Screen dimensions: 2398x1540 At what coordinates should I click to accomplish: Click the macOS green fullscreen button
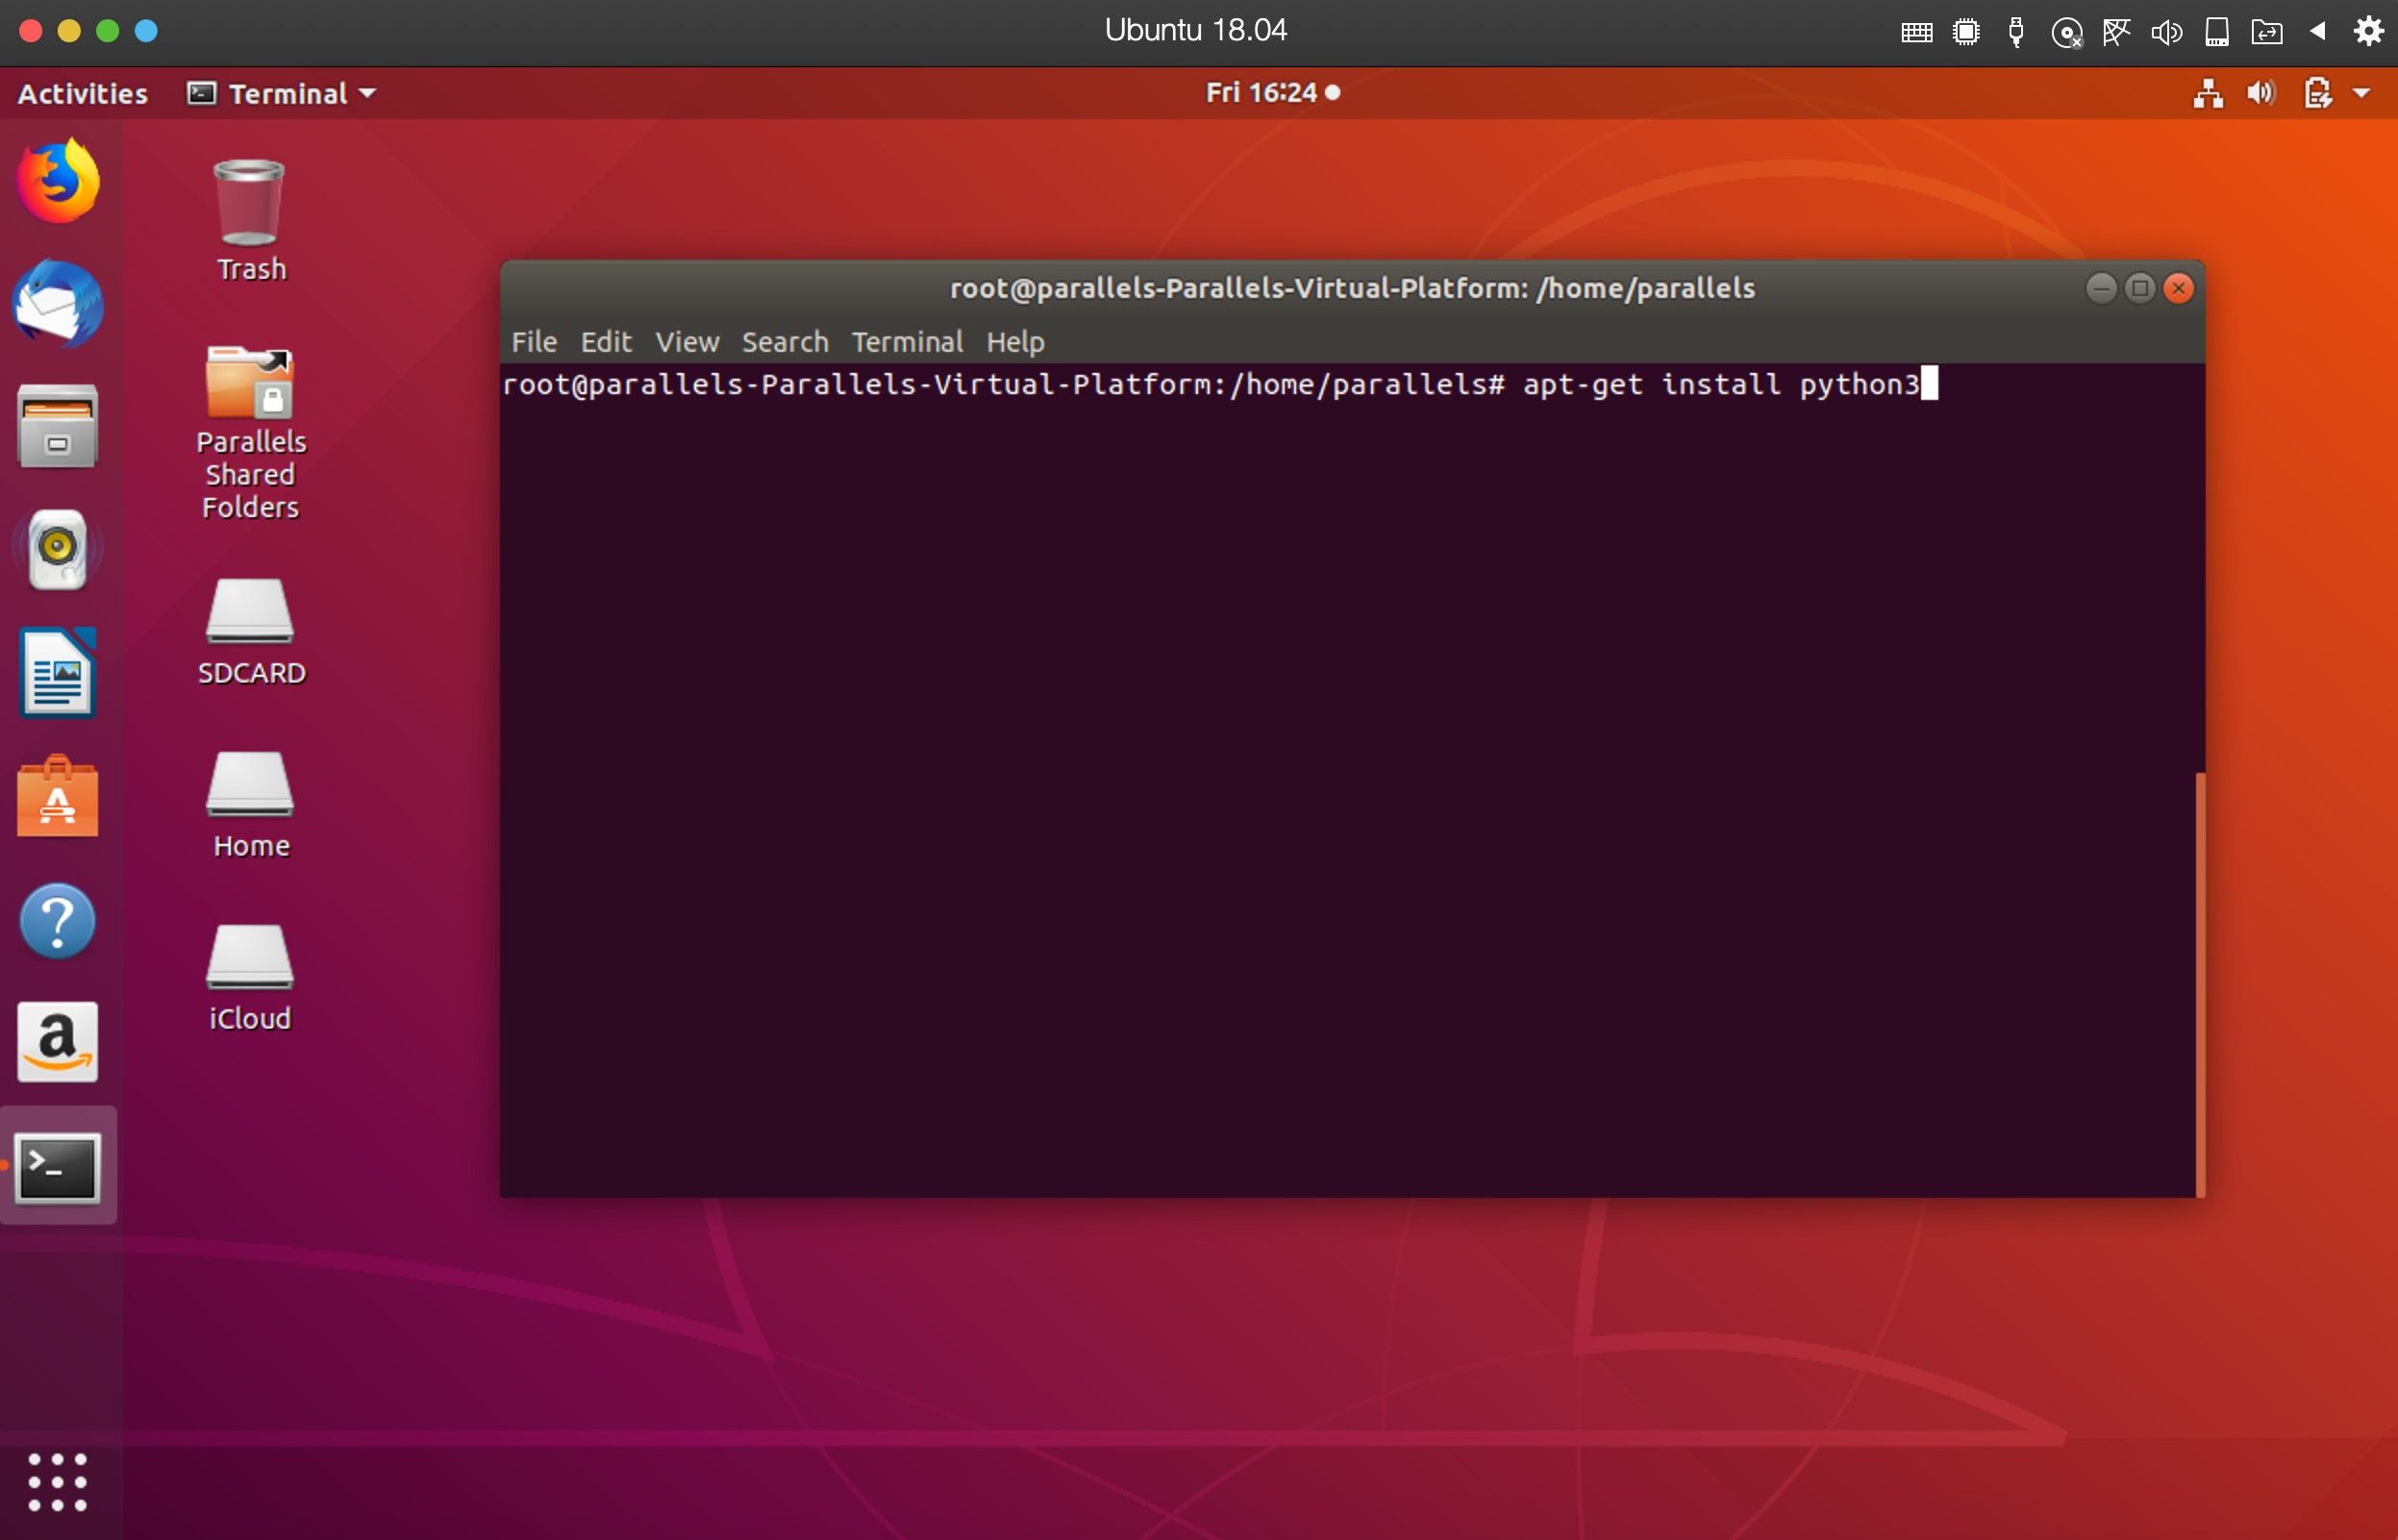click(108, 31)
